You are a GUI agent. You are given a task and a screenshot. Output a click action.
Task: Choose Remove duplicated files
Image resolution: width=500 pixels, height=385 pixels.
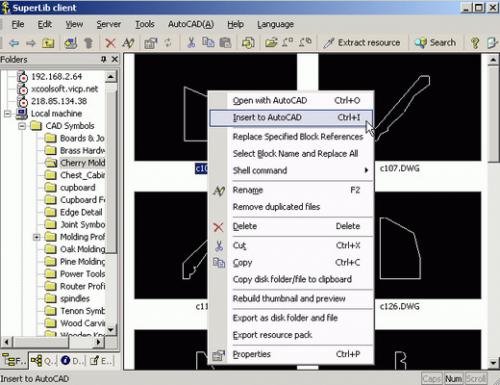(291, 207)
